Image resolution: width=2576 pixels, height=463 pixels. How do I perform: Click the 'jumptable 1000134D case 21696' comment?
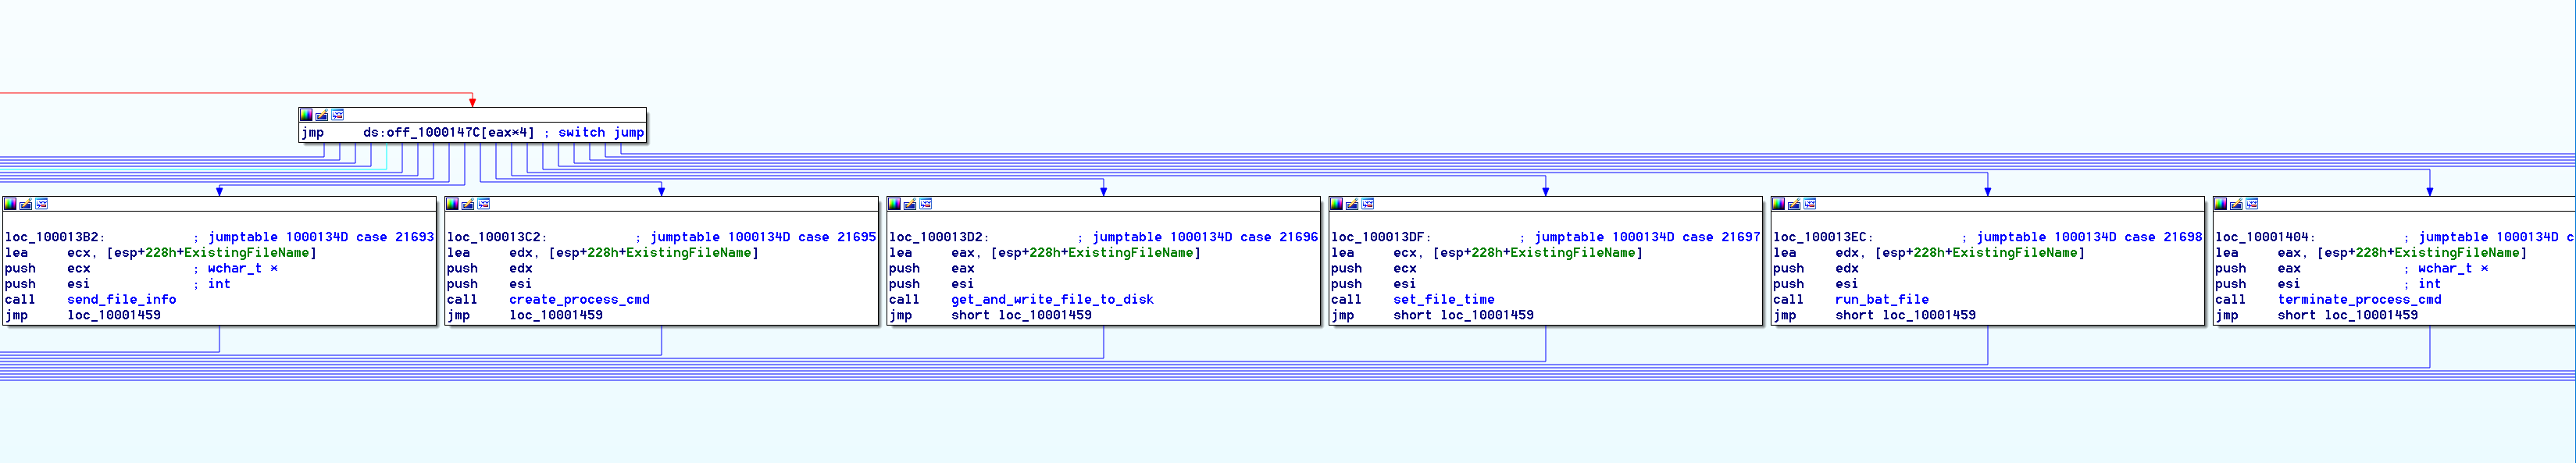coord(1205,238)
